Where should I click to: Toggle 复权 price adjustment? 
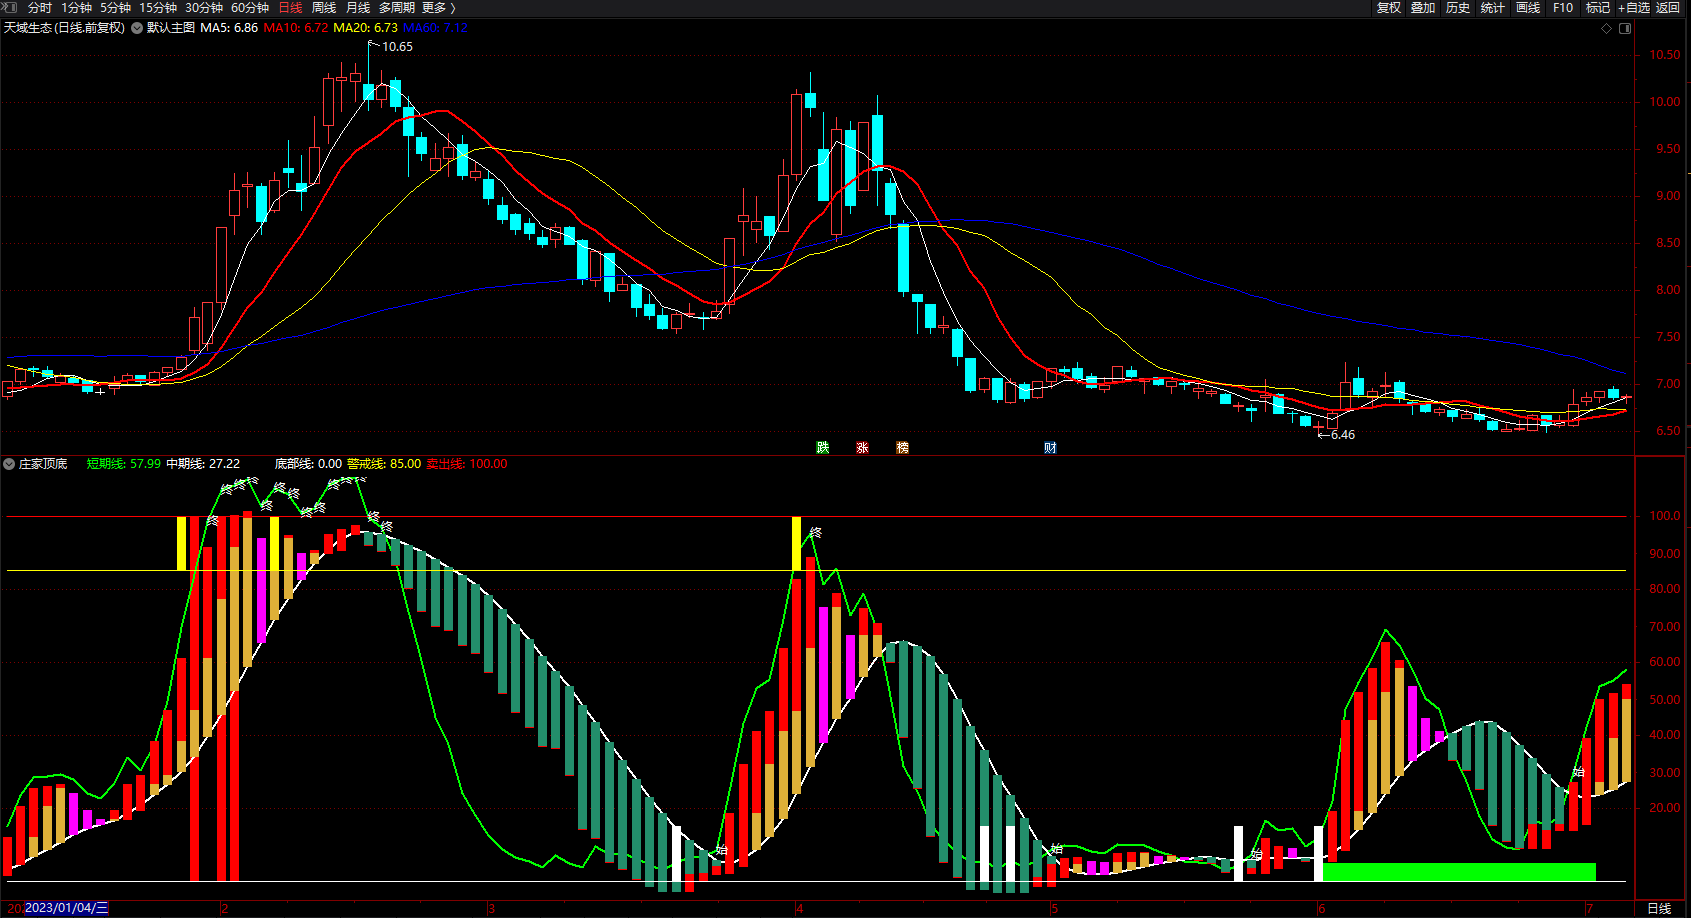click(1389, 8)
